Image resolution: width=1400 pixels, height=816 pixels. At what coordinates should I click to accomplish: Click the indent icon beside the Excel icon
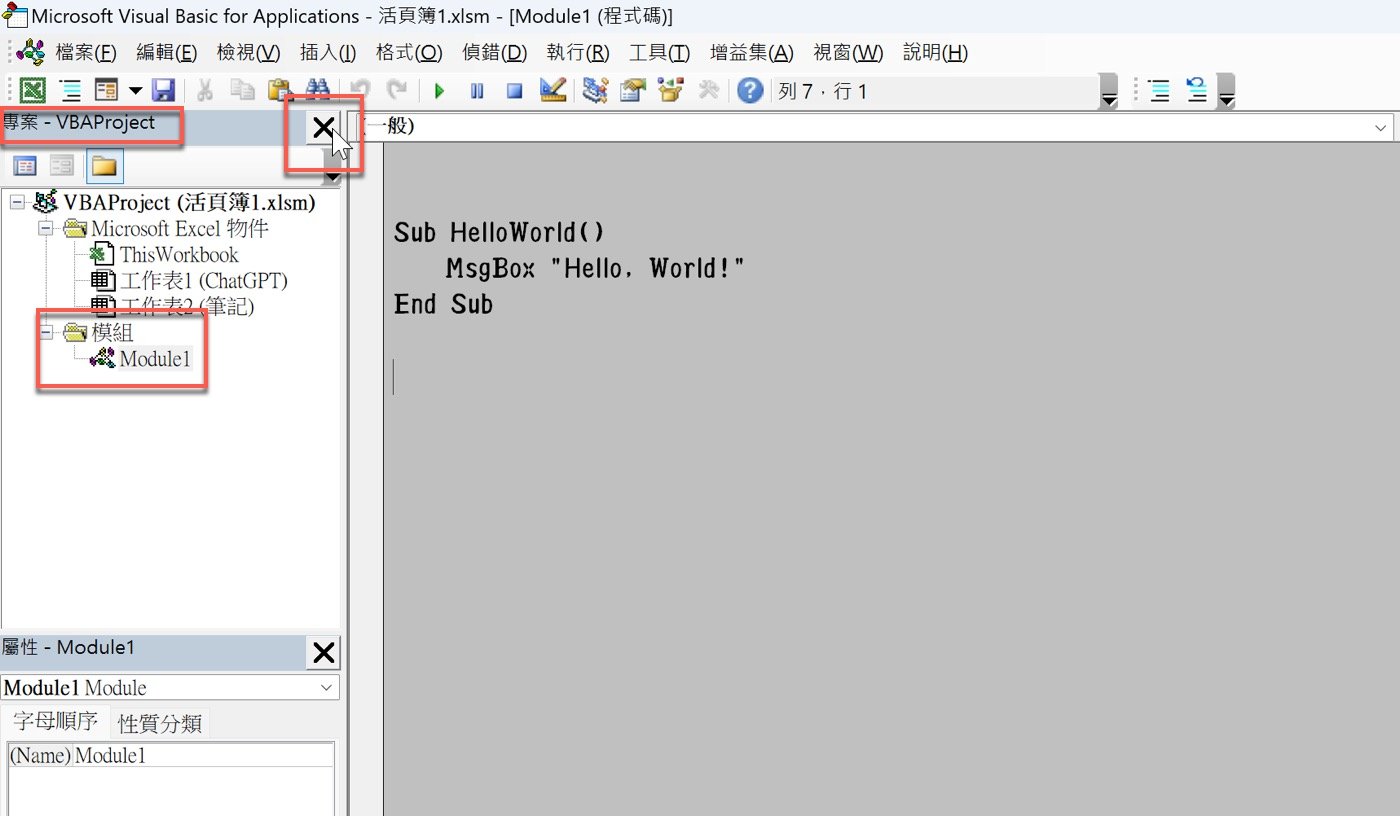70,91
